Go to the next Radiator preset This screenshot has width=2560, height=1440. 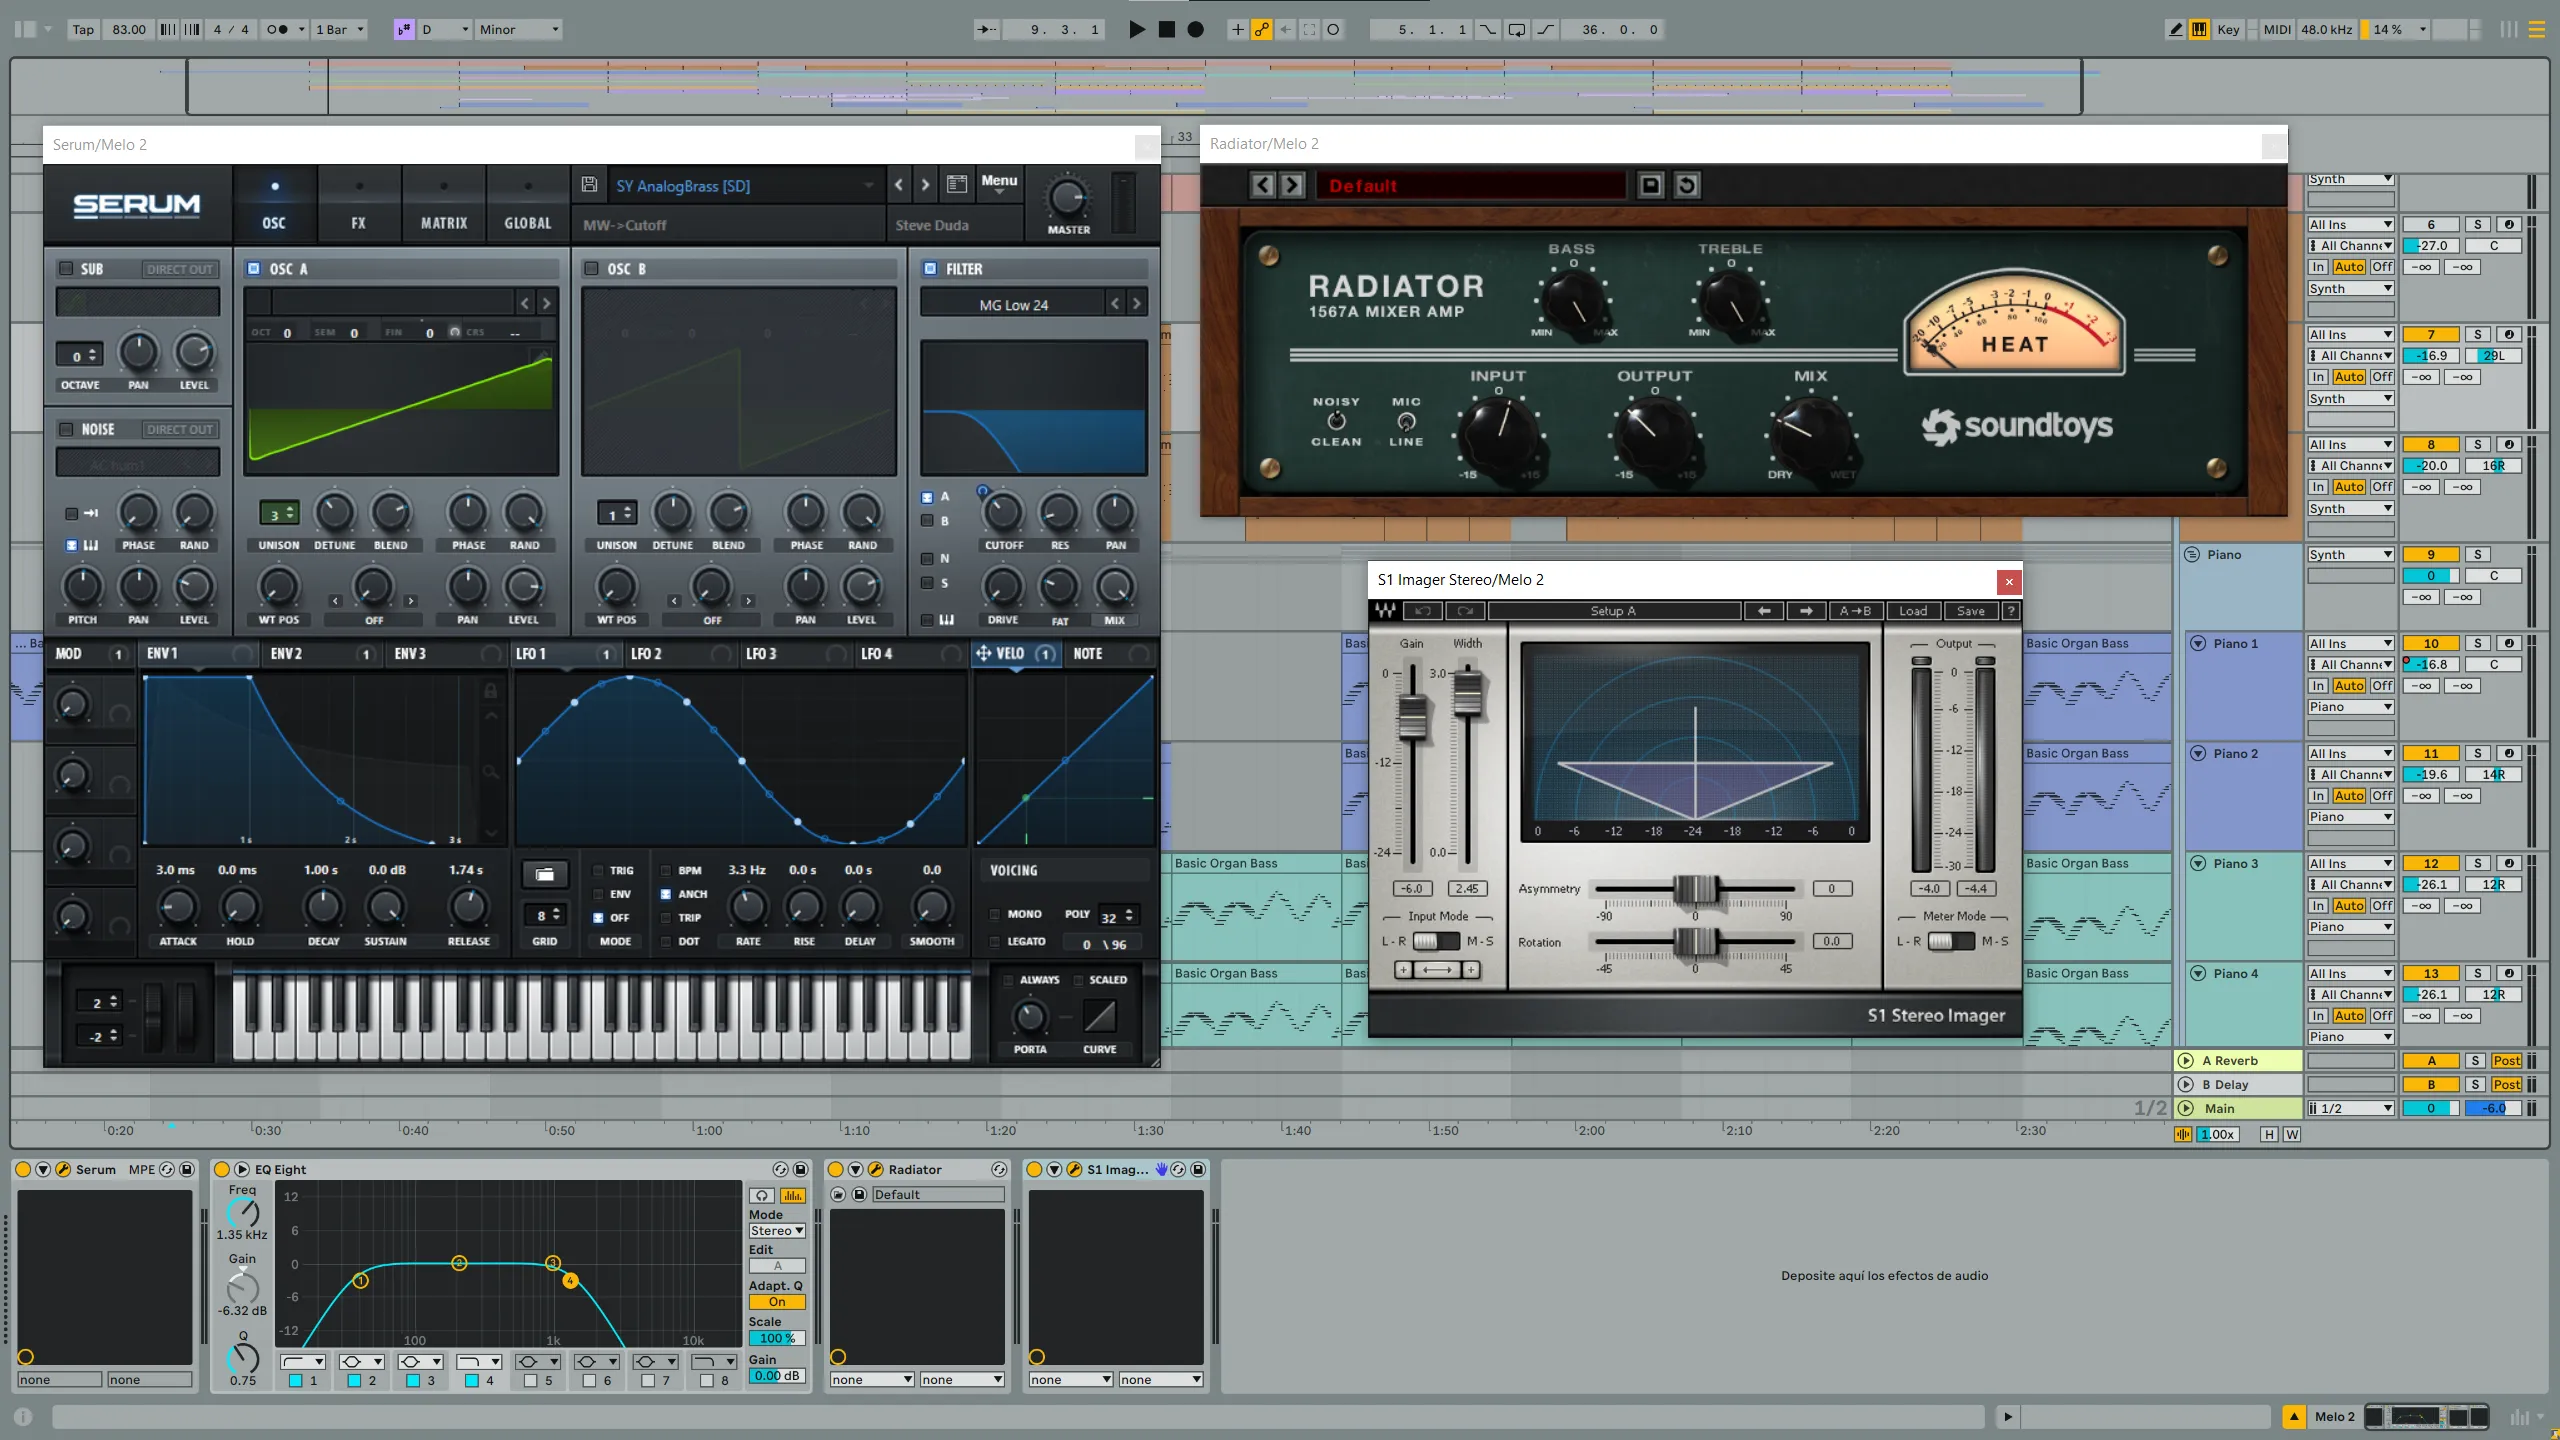point(1292,185)
